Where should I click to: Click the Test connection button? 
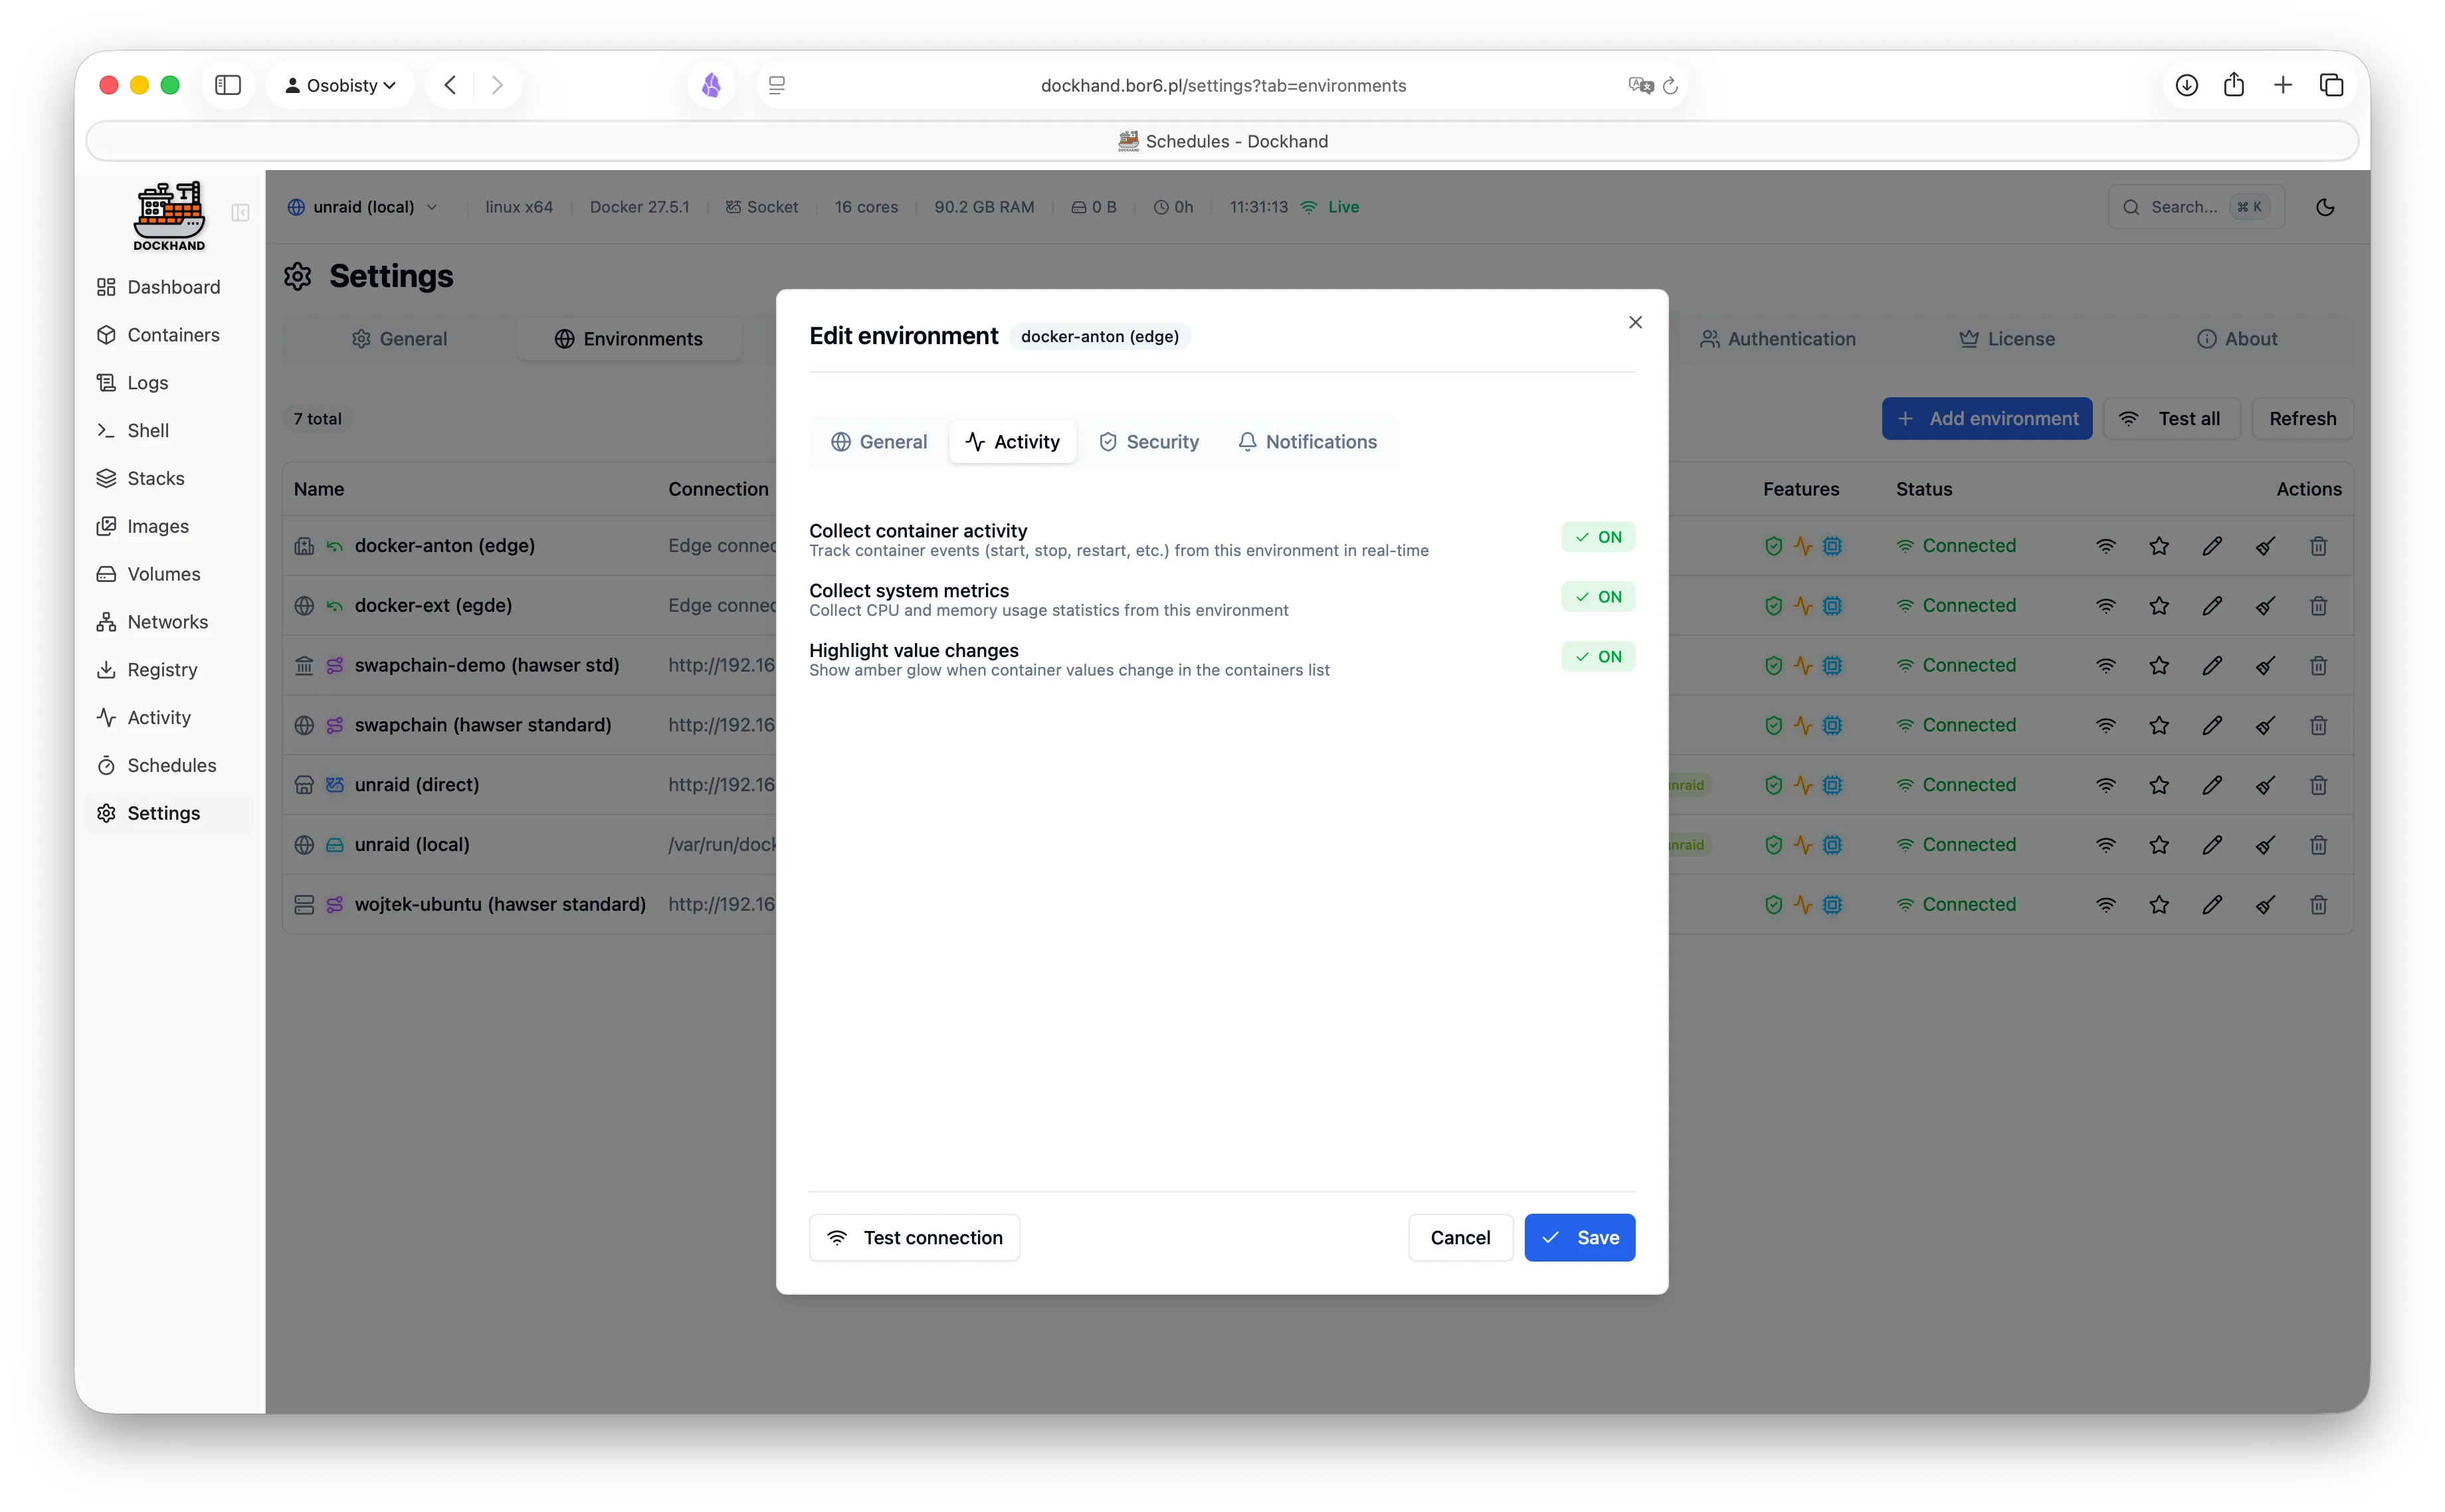914,1238
